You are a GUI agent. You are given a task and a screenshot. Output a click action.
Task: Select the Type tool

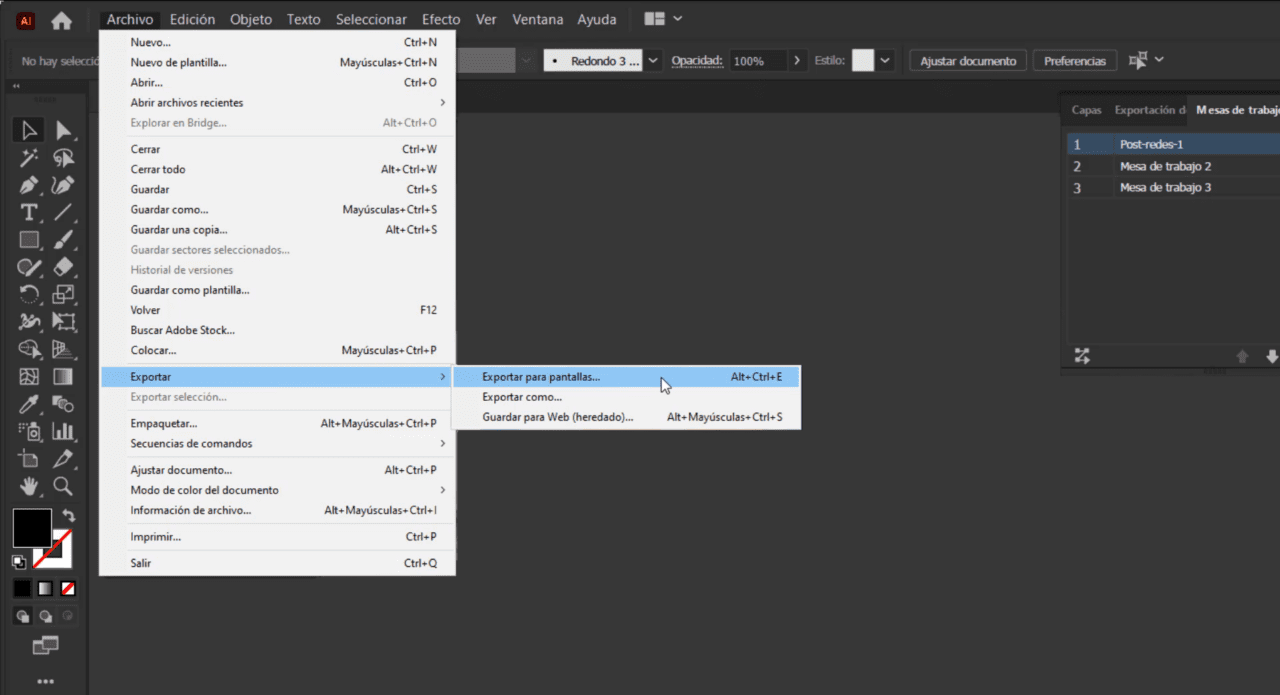(28, 212)
